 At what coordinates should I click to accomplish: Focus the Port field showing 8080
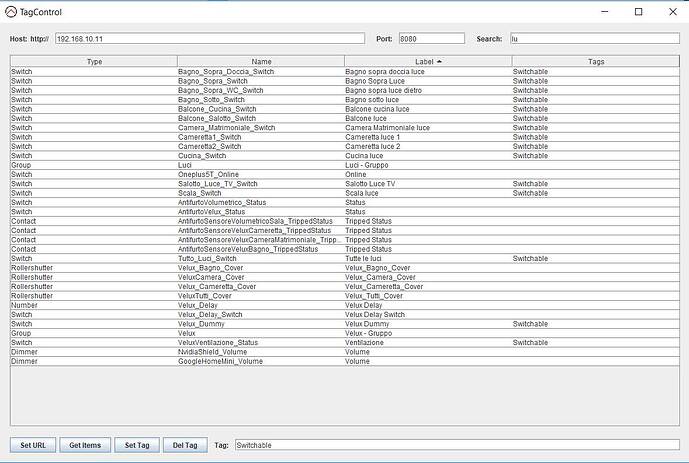tap(431, 39)
